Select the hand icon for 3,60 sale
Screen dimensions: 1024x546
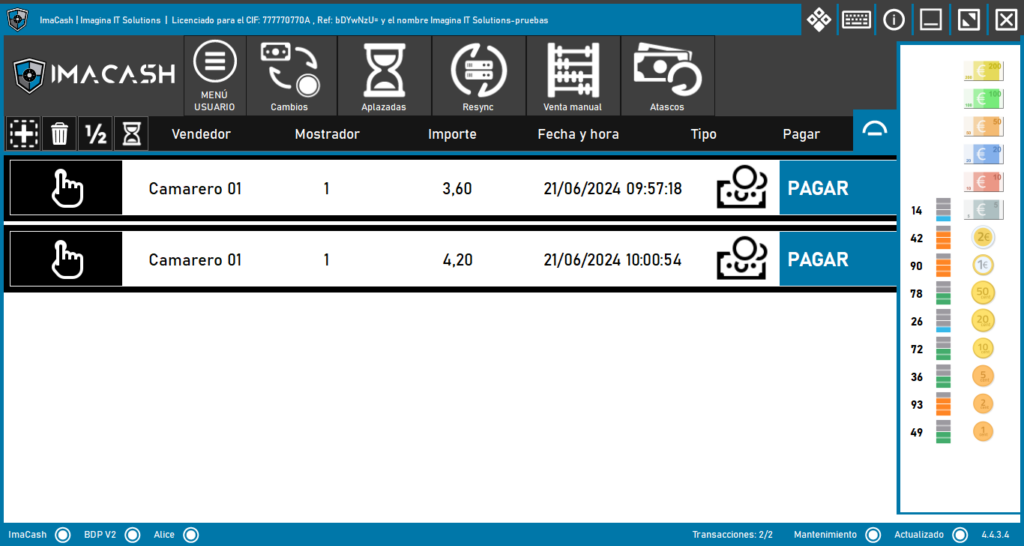click(67, 188)
